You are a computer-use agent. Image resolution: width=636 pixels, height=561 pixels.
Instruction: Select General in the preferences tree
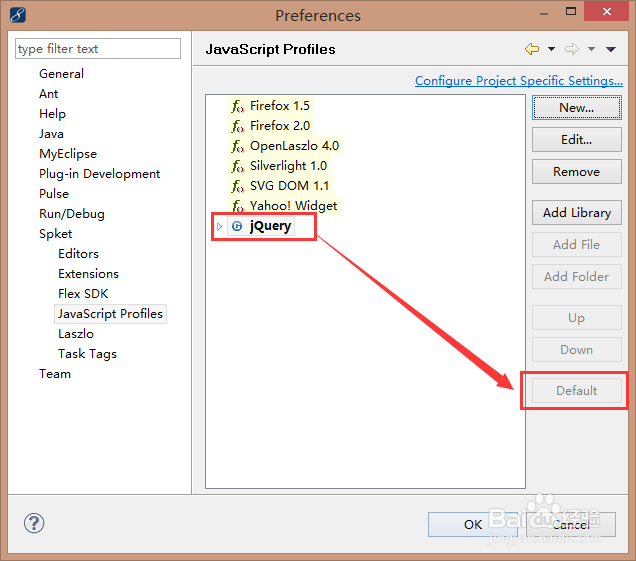pos(61,74)
